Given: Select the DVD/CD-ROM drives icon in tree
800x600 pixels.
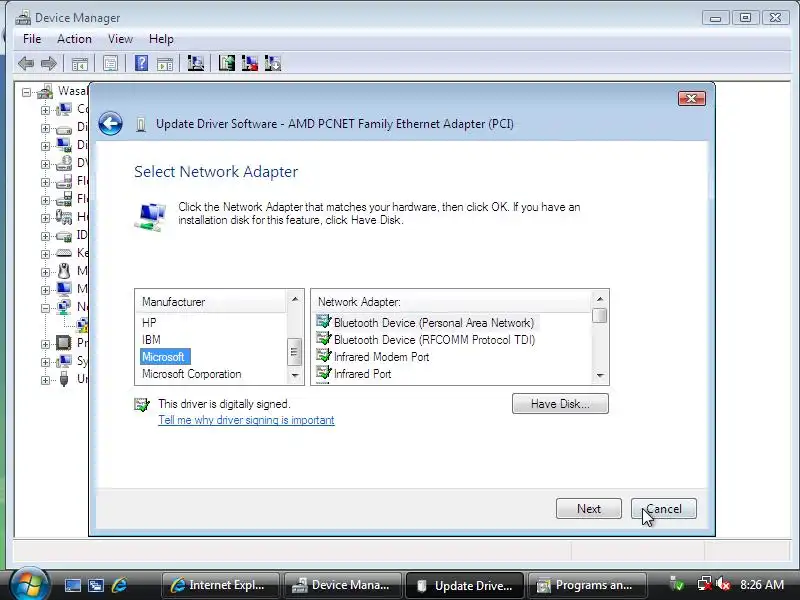Looking at the screenshot, I should click(x=64, y=163).
